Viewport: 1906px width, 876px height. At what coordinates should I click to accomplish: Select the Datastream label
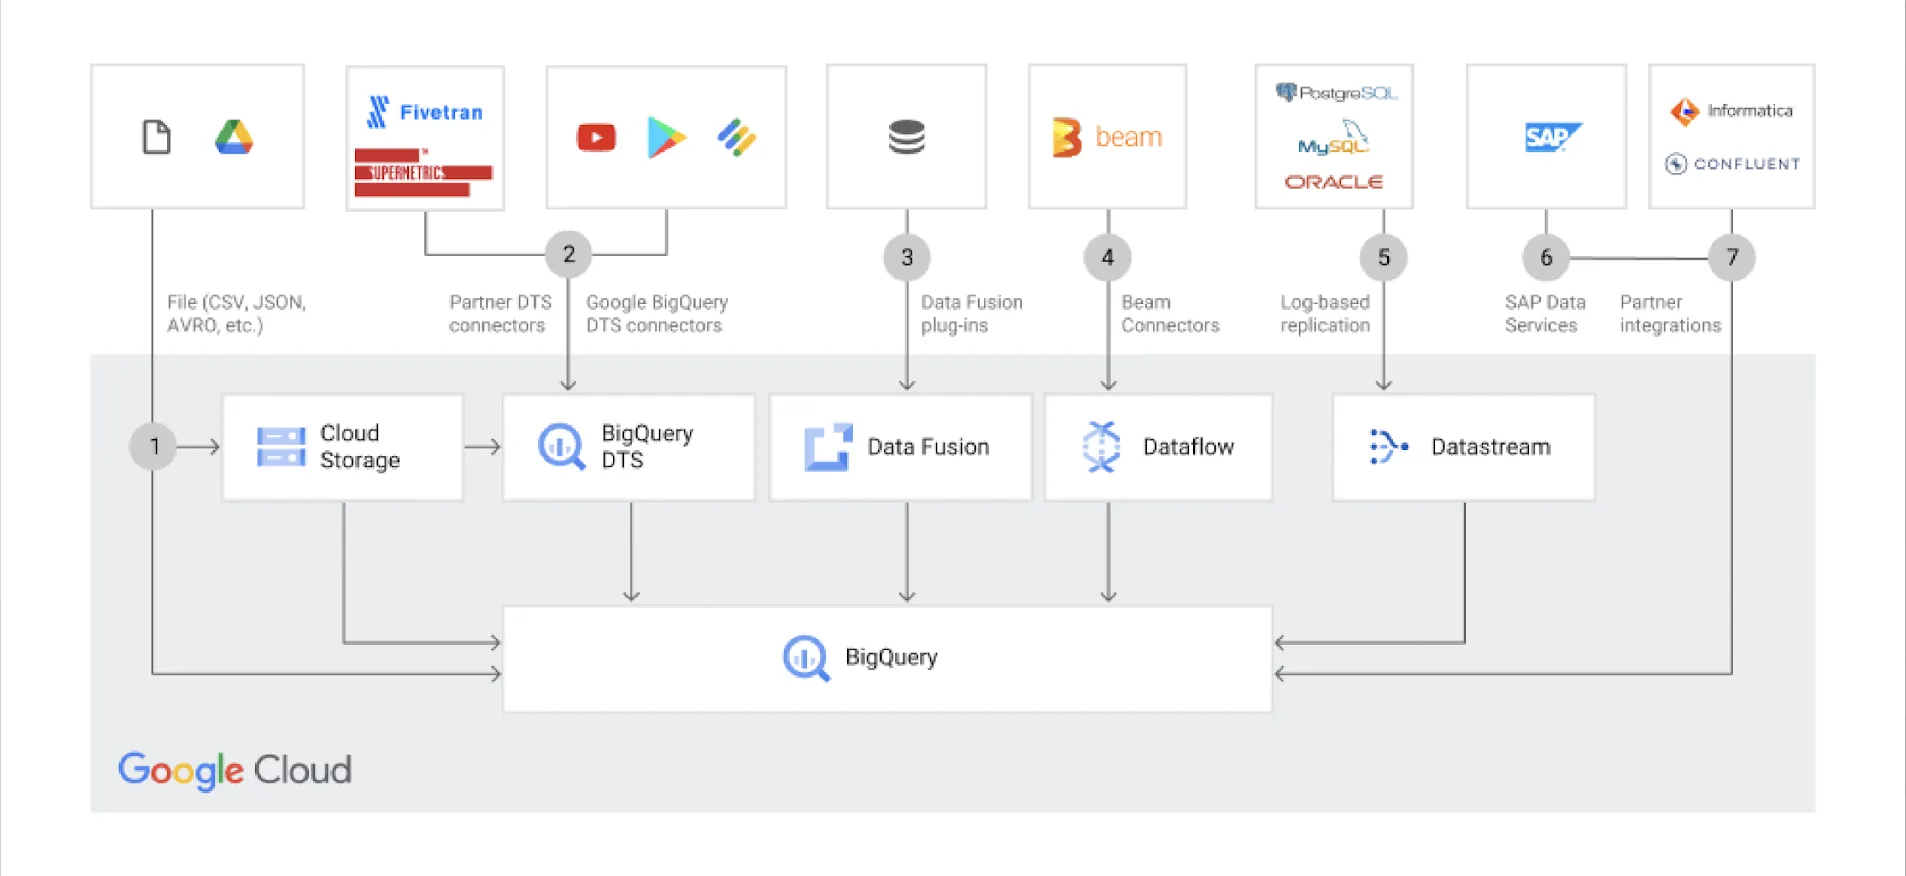click(1491, 447)
